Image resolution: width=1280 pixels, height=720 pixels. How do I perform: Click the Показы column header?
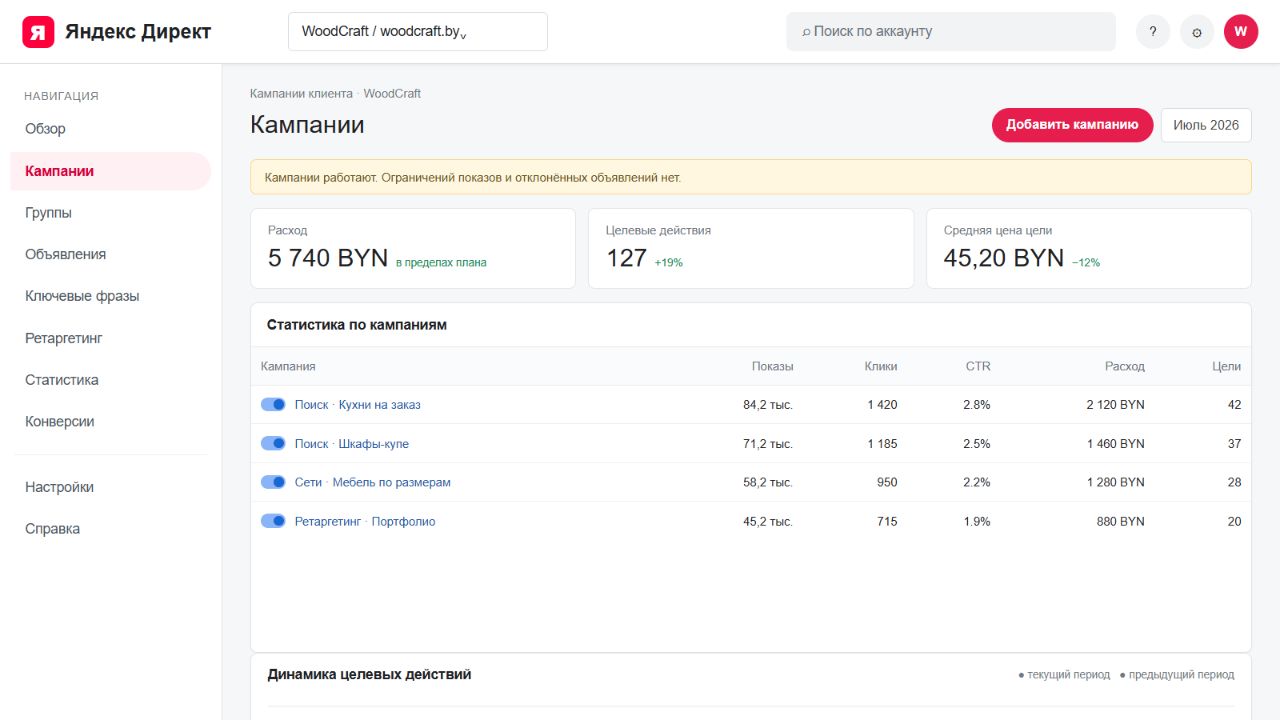click(x=772, y=366)
